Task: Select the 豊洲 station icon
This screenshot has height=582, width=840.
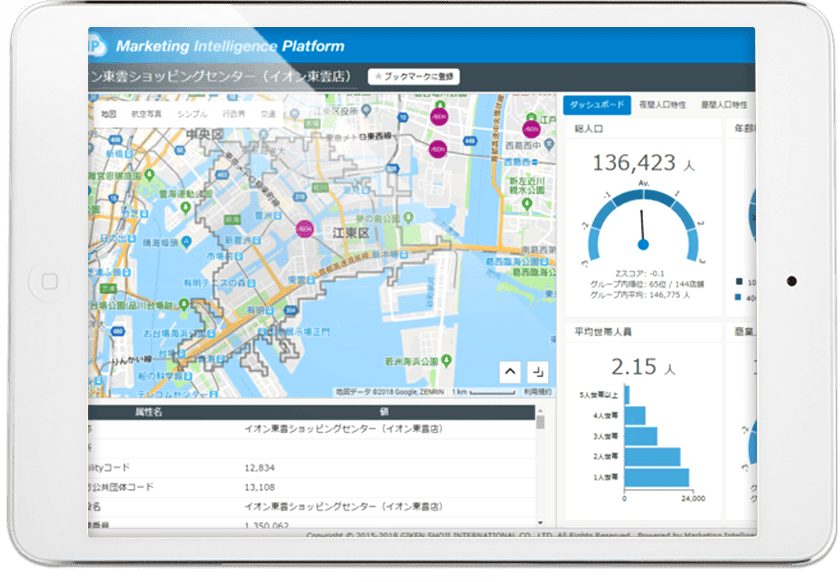Action: [277, 216]
